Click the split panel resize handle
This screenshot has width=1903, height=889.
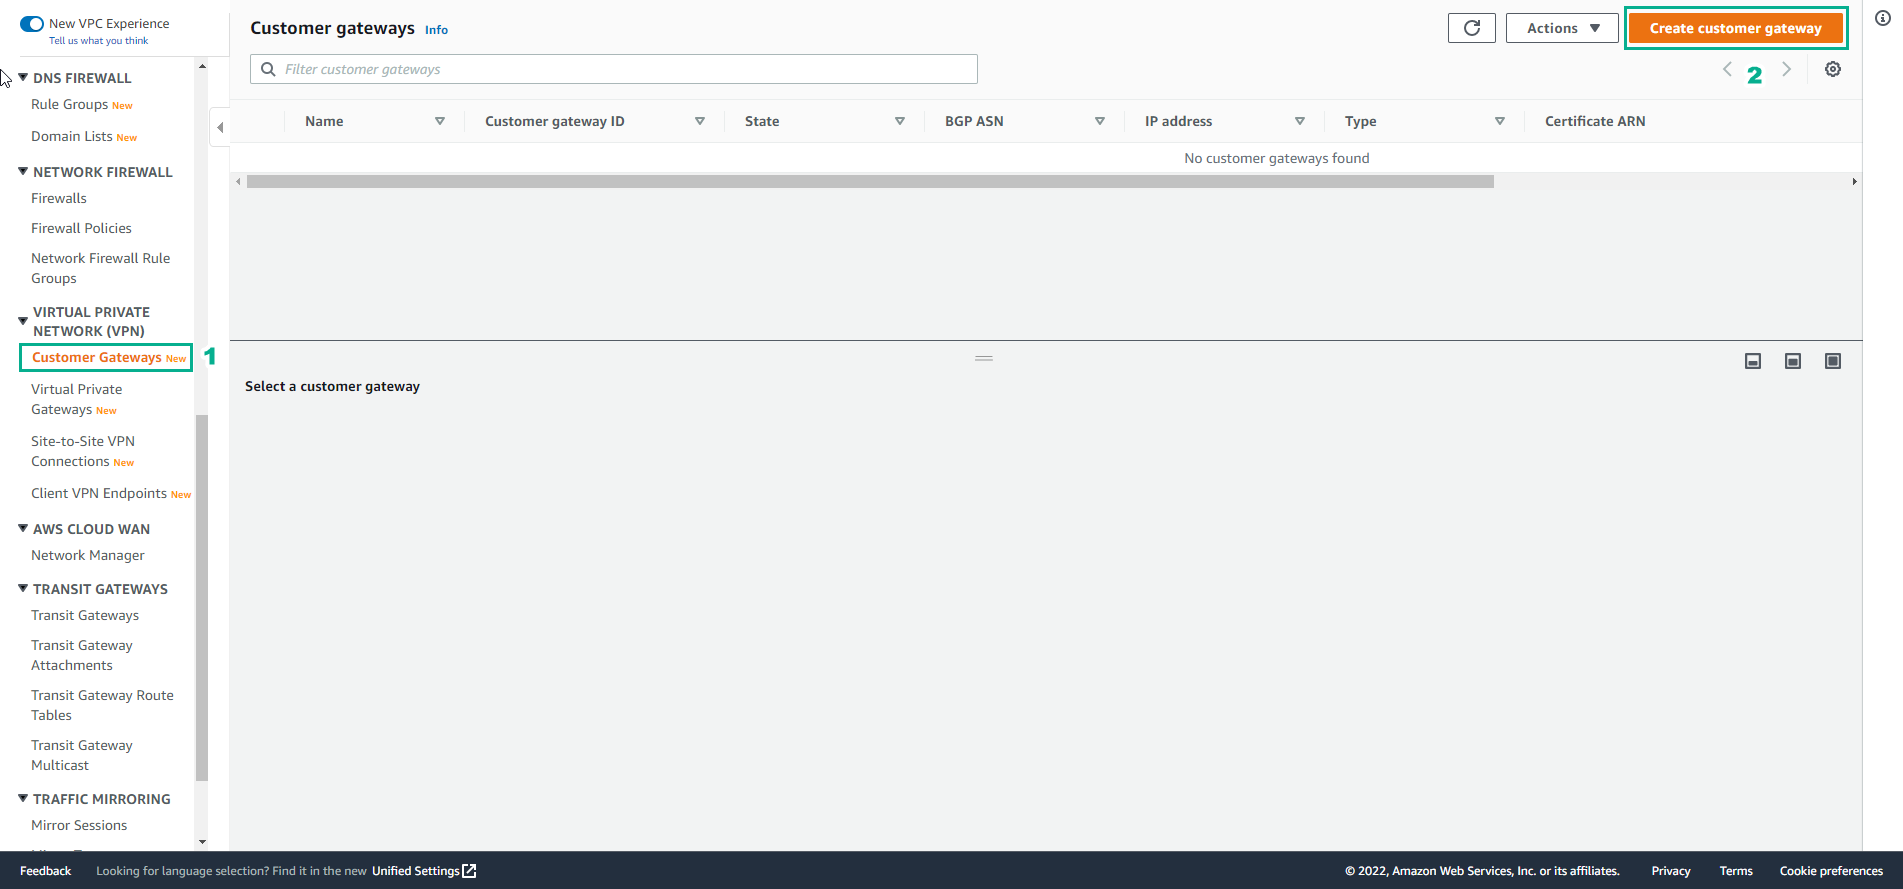[x=984, y=358]
